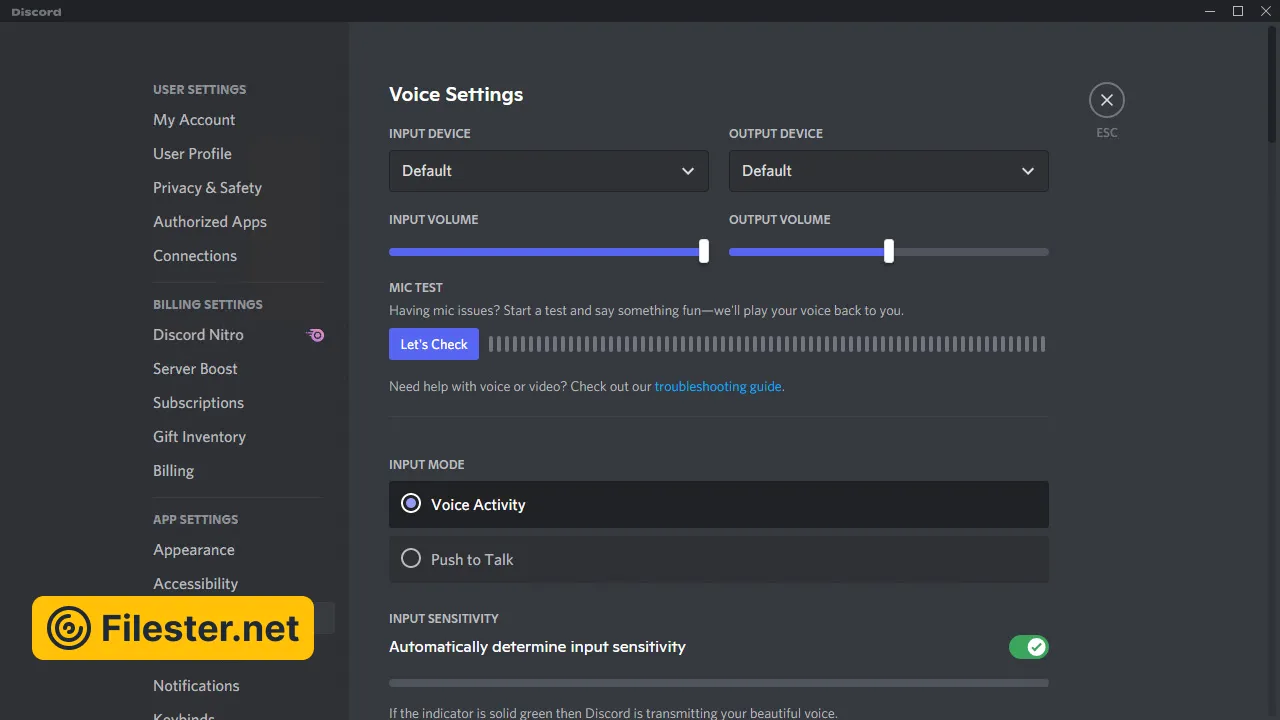Close settings with the ESC X icon
The height and width of the screenshot is (720, 1280).
[1106, 100]
